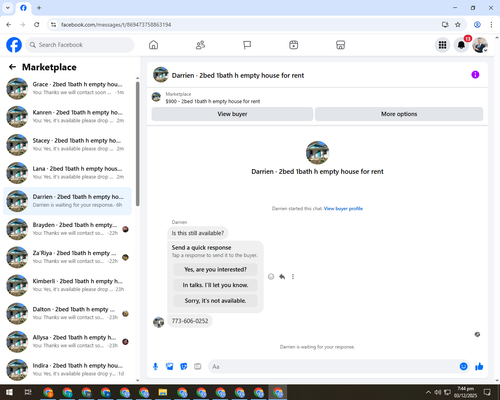Click the $900 listing title in header
The height and width of the screenshot is (400, 500).
pos(213,101)
